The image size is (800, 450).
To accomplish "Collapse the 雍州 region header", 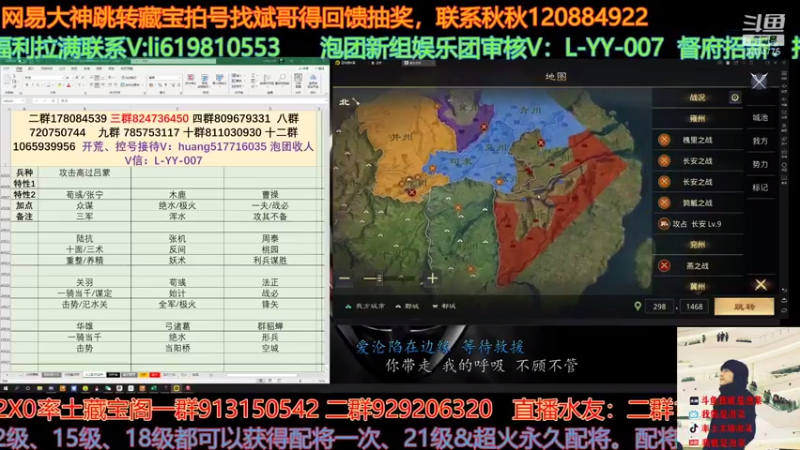I will click(x=697, y=118).
